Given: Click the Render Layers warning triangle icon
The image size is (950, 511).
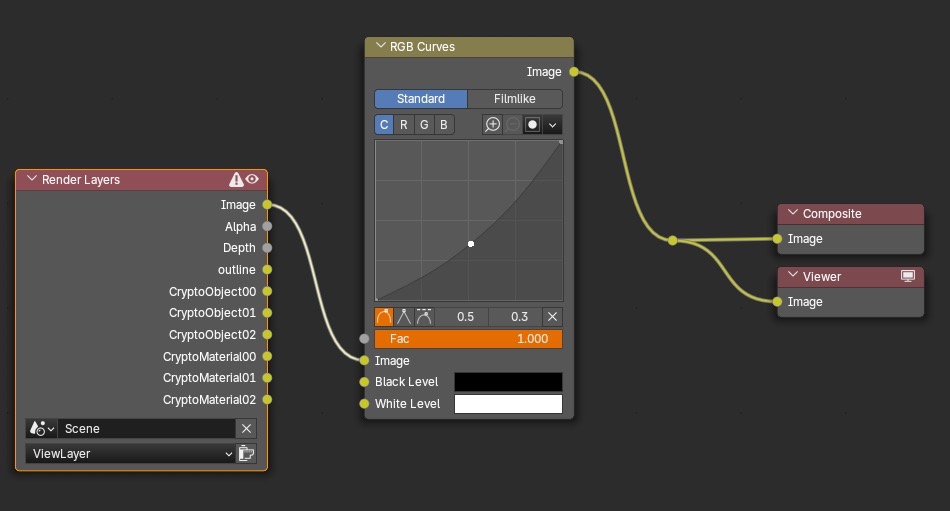Looking at the screenshot, I should click(236, 179).
